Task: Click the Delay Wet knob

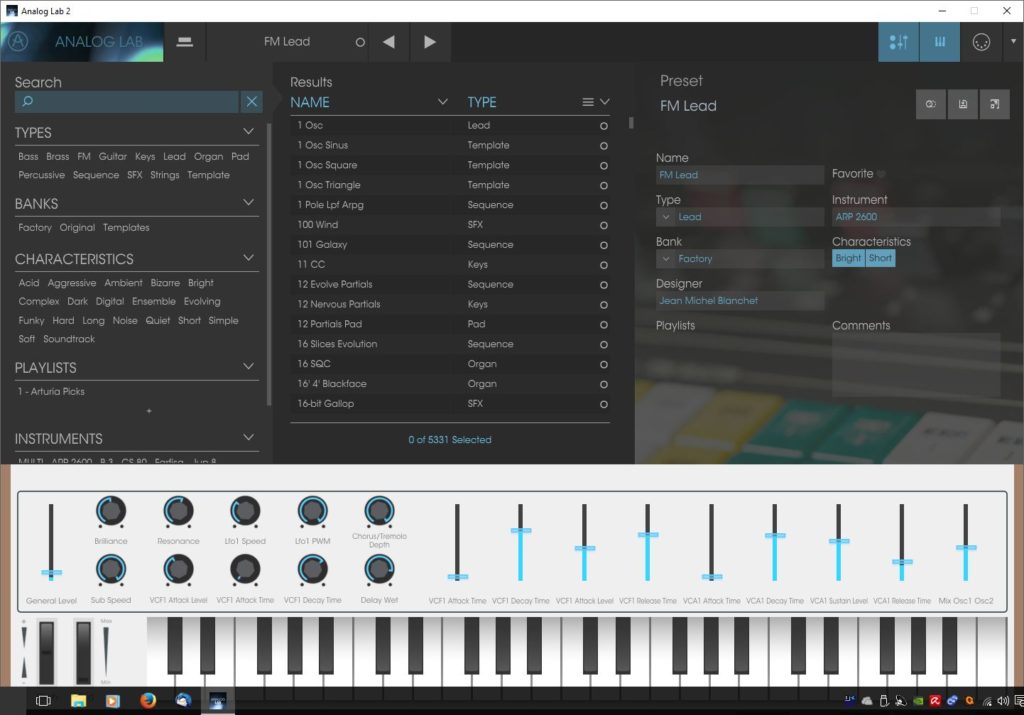Action: [379, 570]
